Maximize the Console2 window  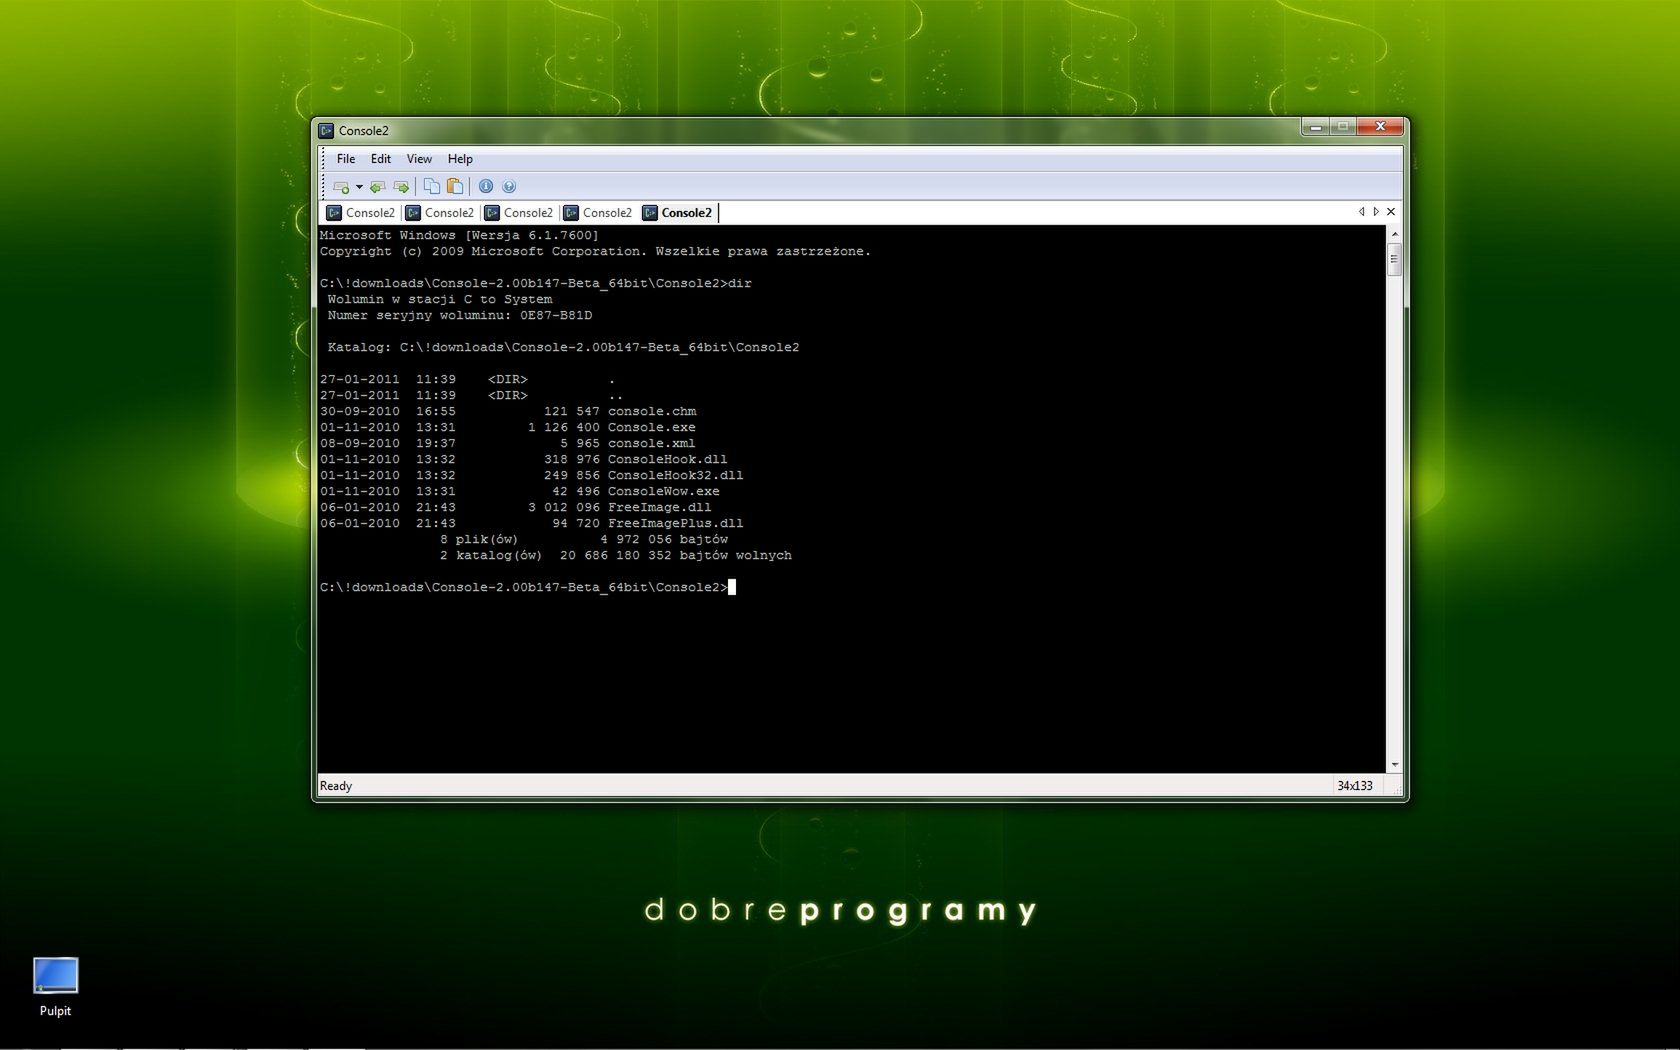[1344, 127]
